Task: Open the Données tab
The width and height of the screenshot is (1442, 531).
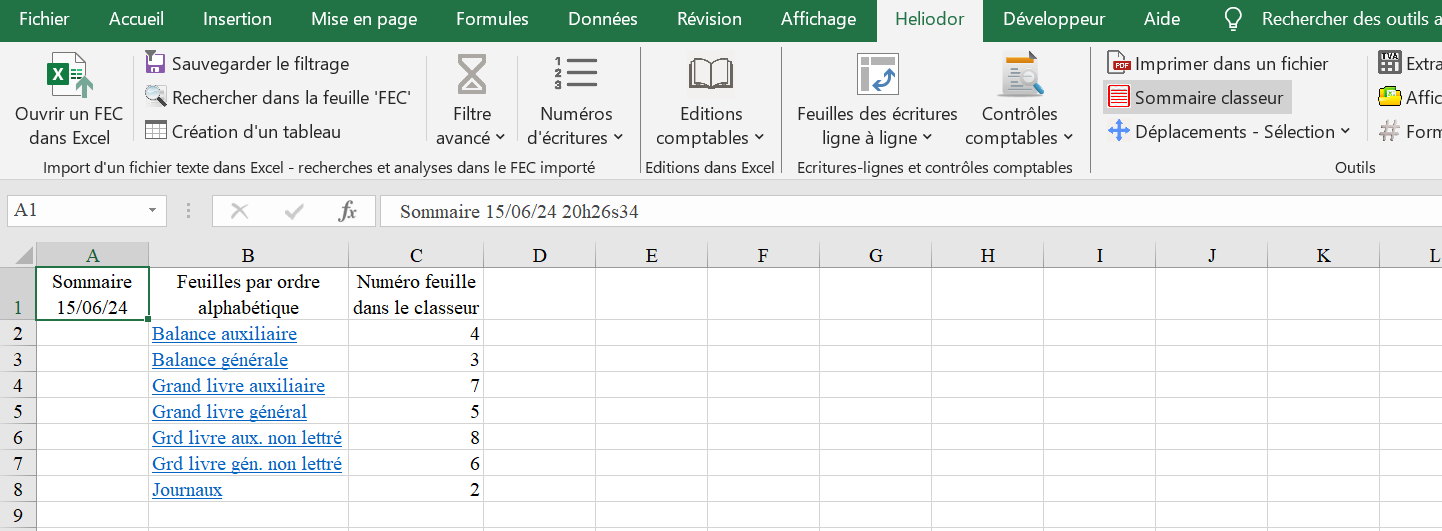Action: coord(602,19)
